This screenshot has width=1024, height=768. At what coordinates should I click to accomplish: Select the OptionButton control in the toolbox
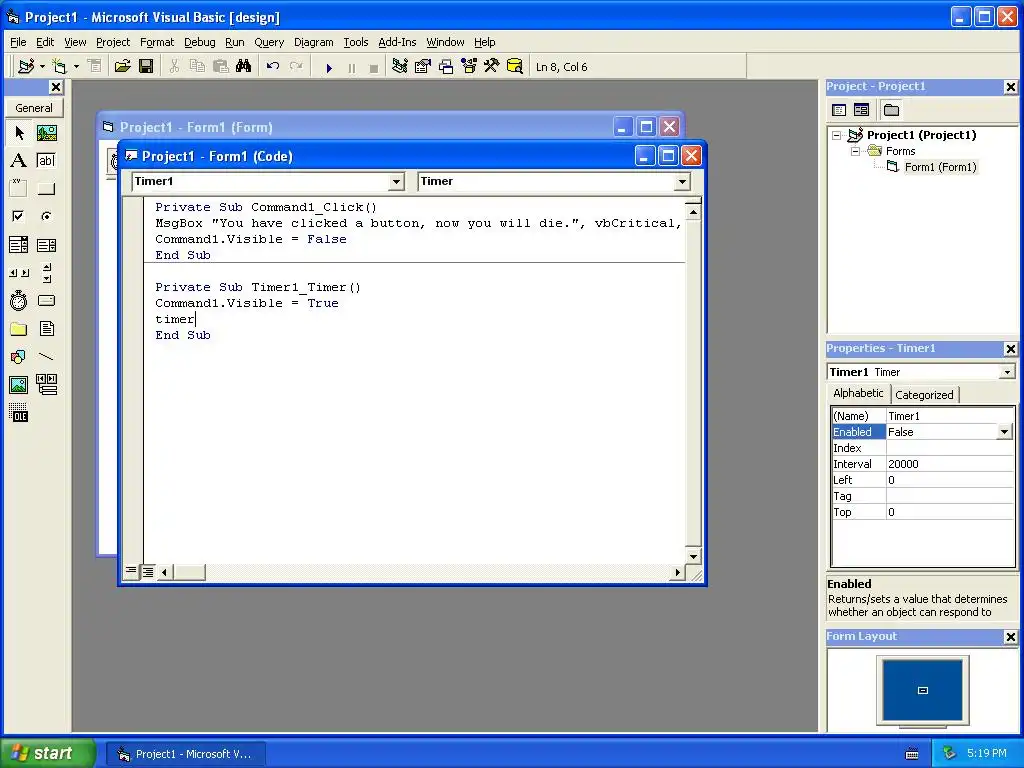click(46, 216)
